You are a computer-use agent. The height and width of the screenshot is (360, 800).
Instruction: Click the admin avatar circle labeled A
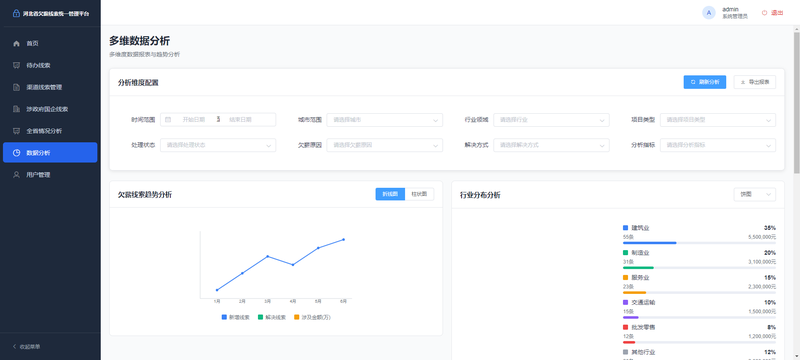click(709, 13)
